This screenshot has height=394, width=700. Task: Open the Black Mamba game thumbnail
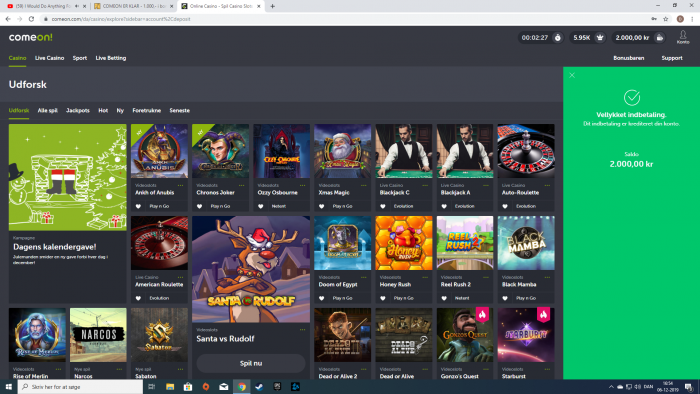526,243
